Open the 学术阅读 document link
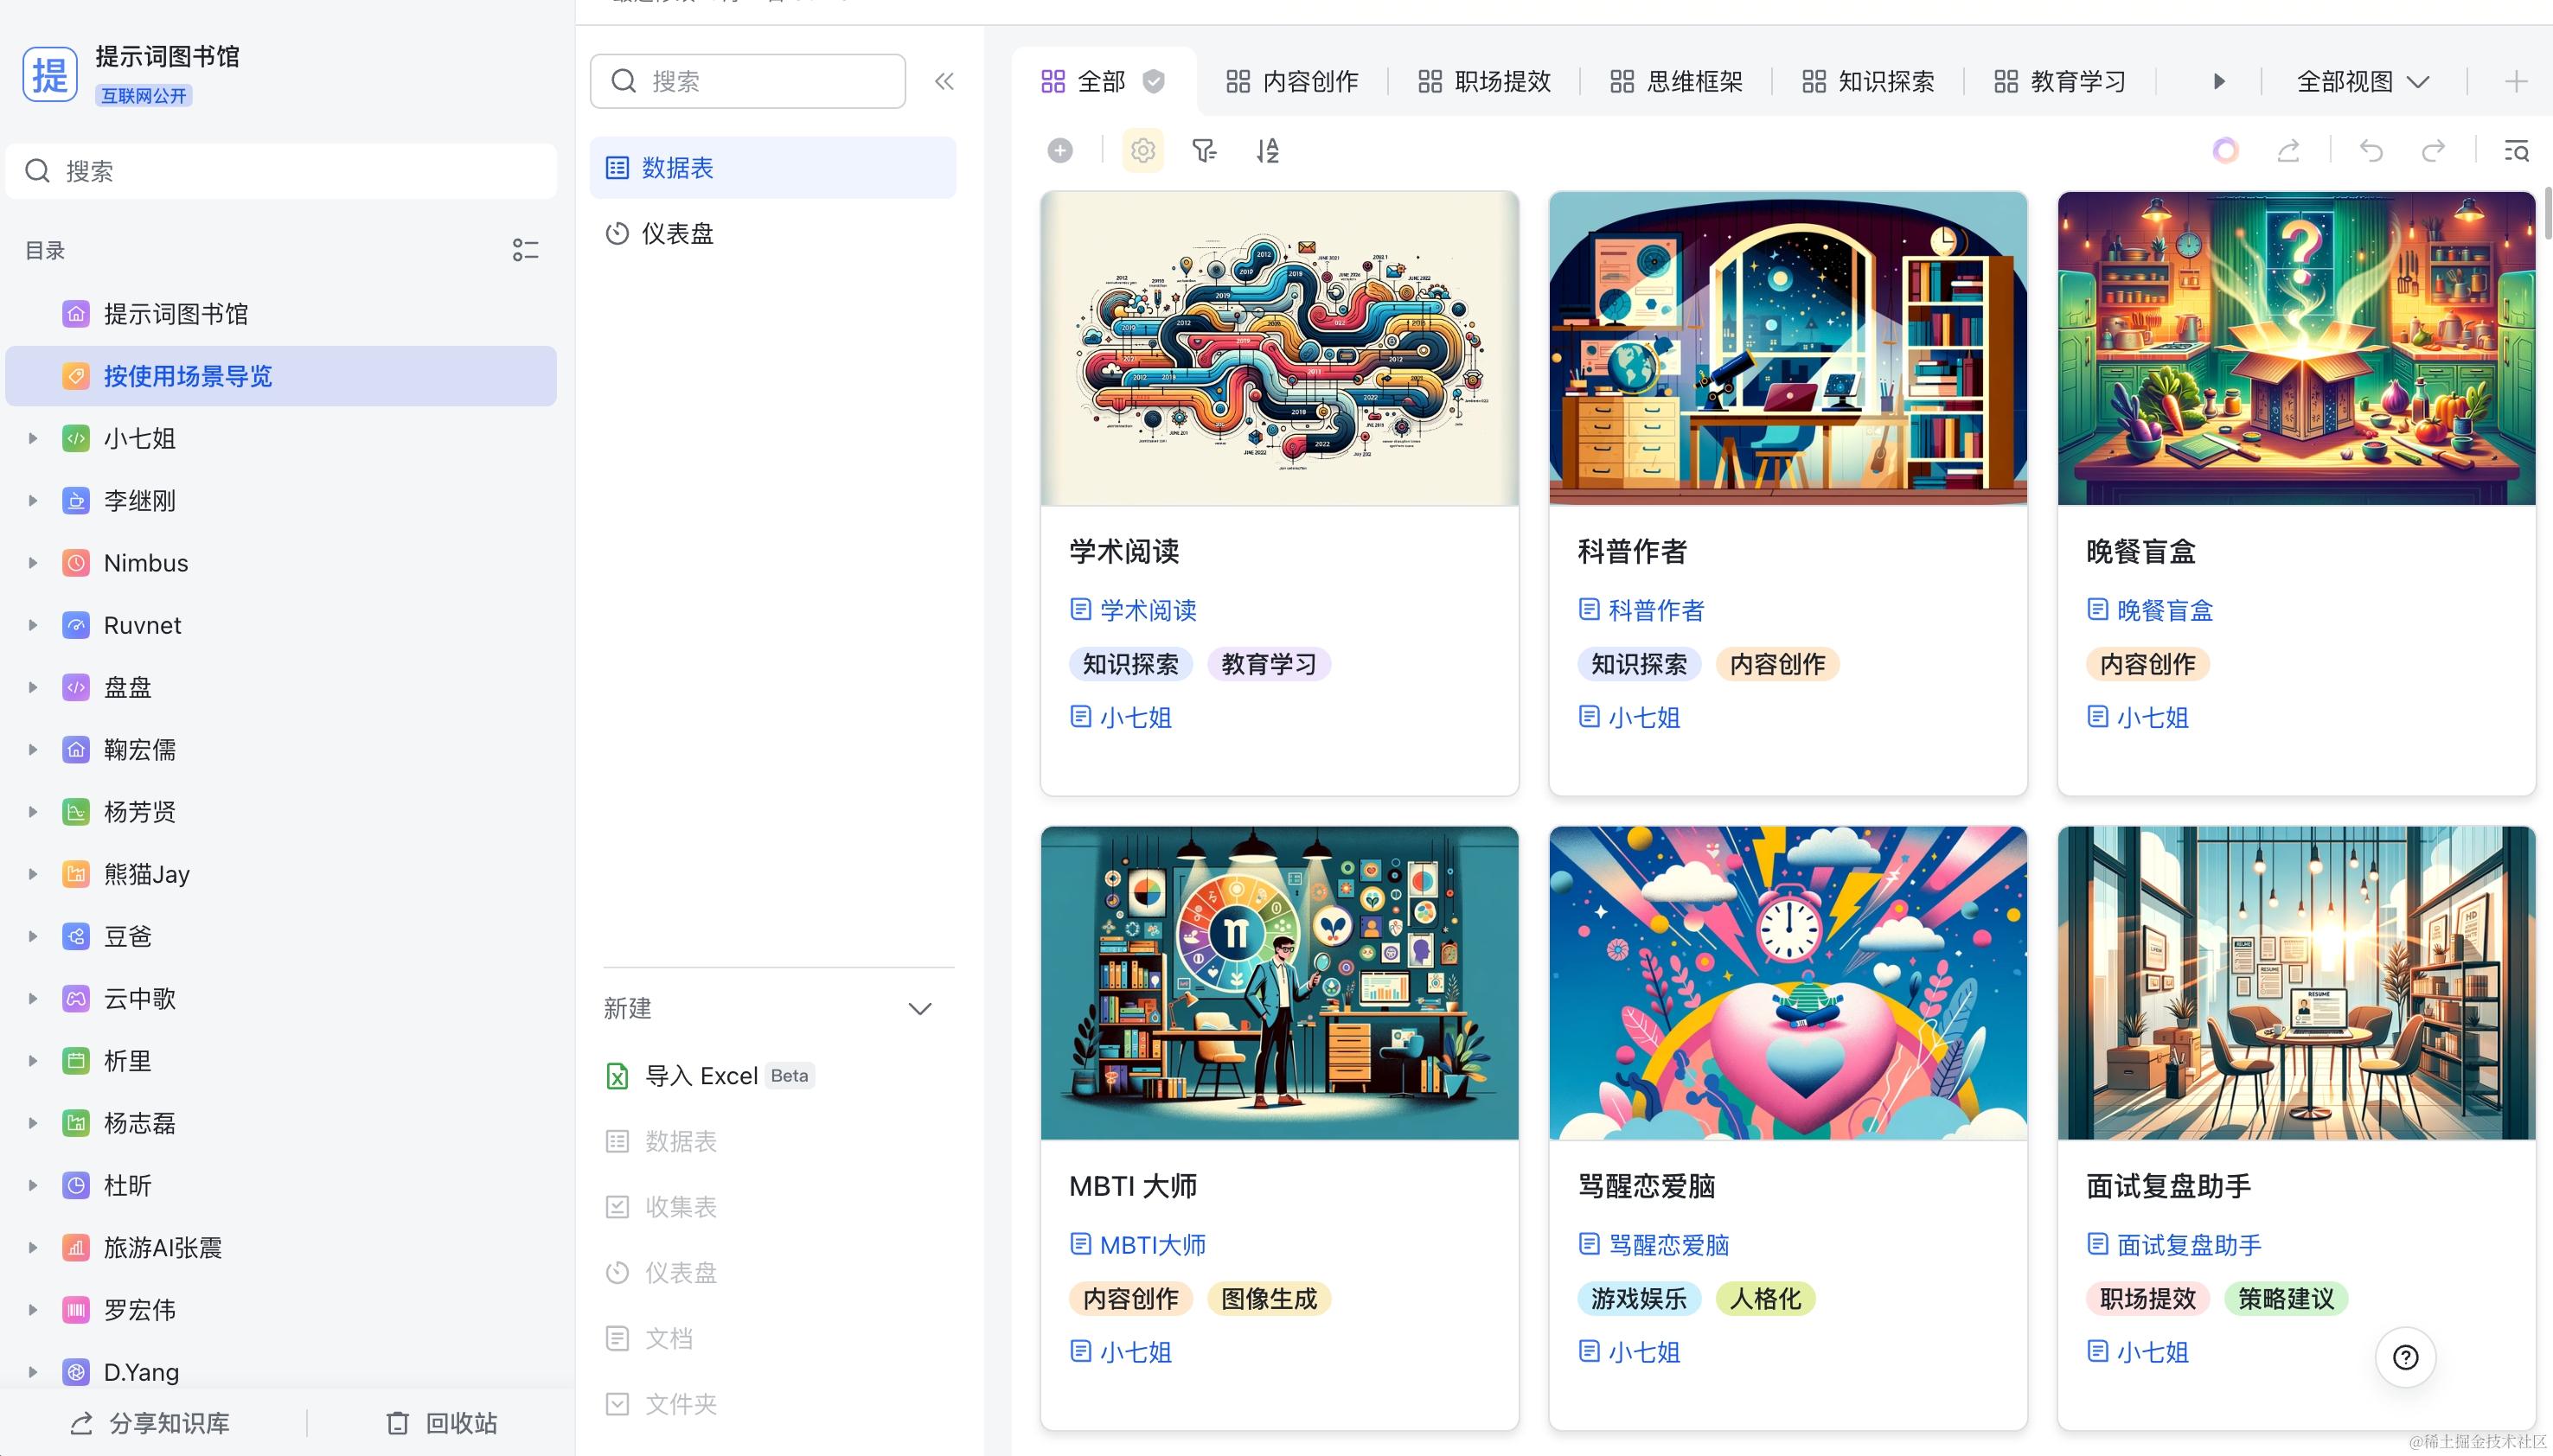Screen dimensions: 2553x1456 [x=1147, y=610]
